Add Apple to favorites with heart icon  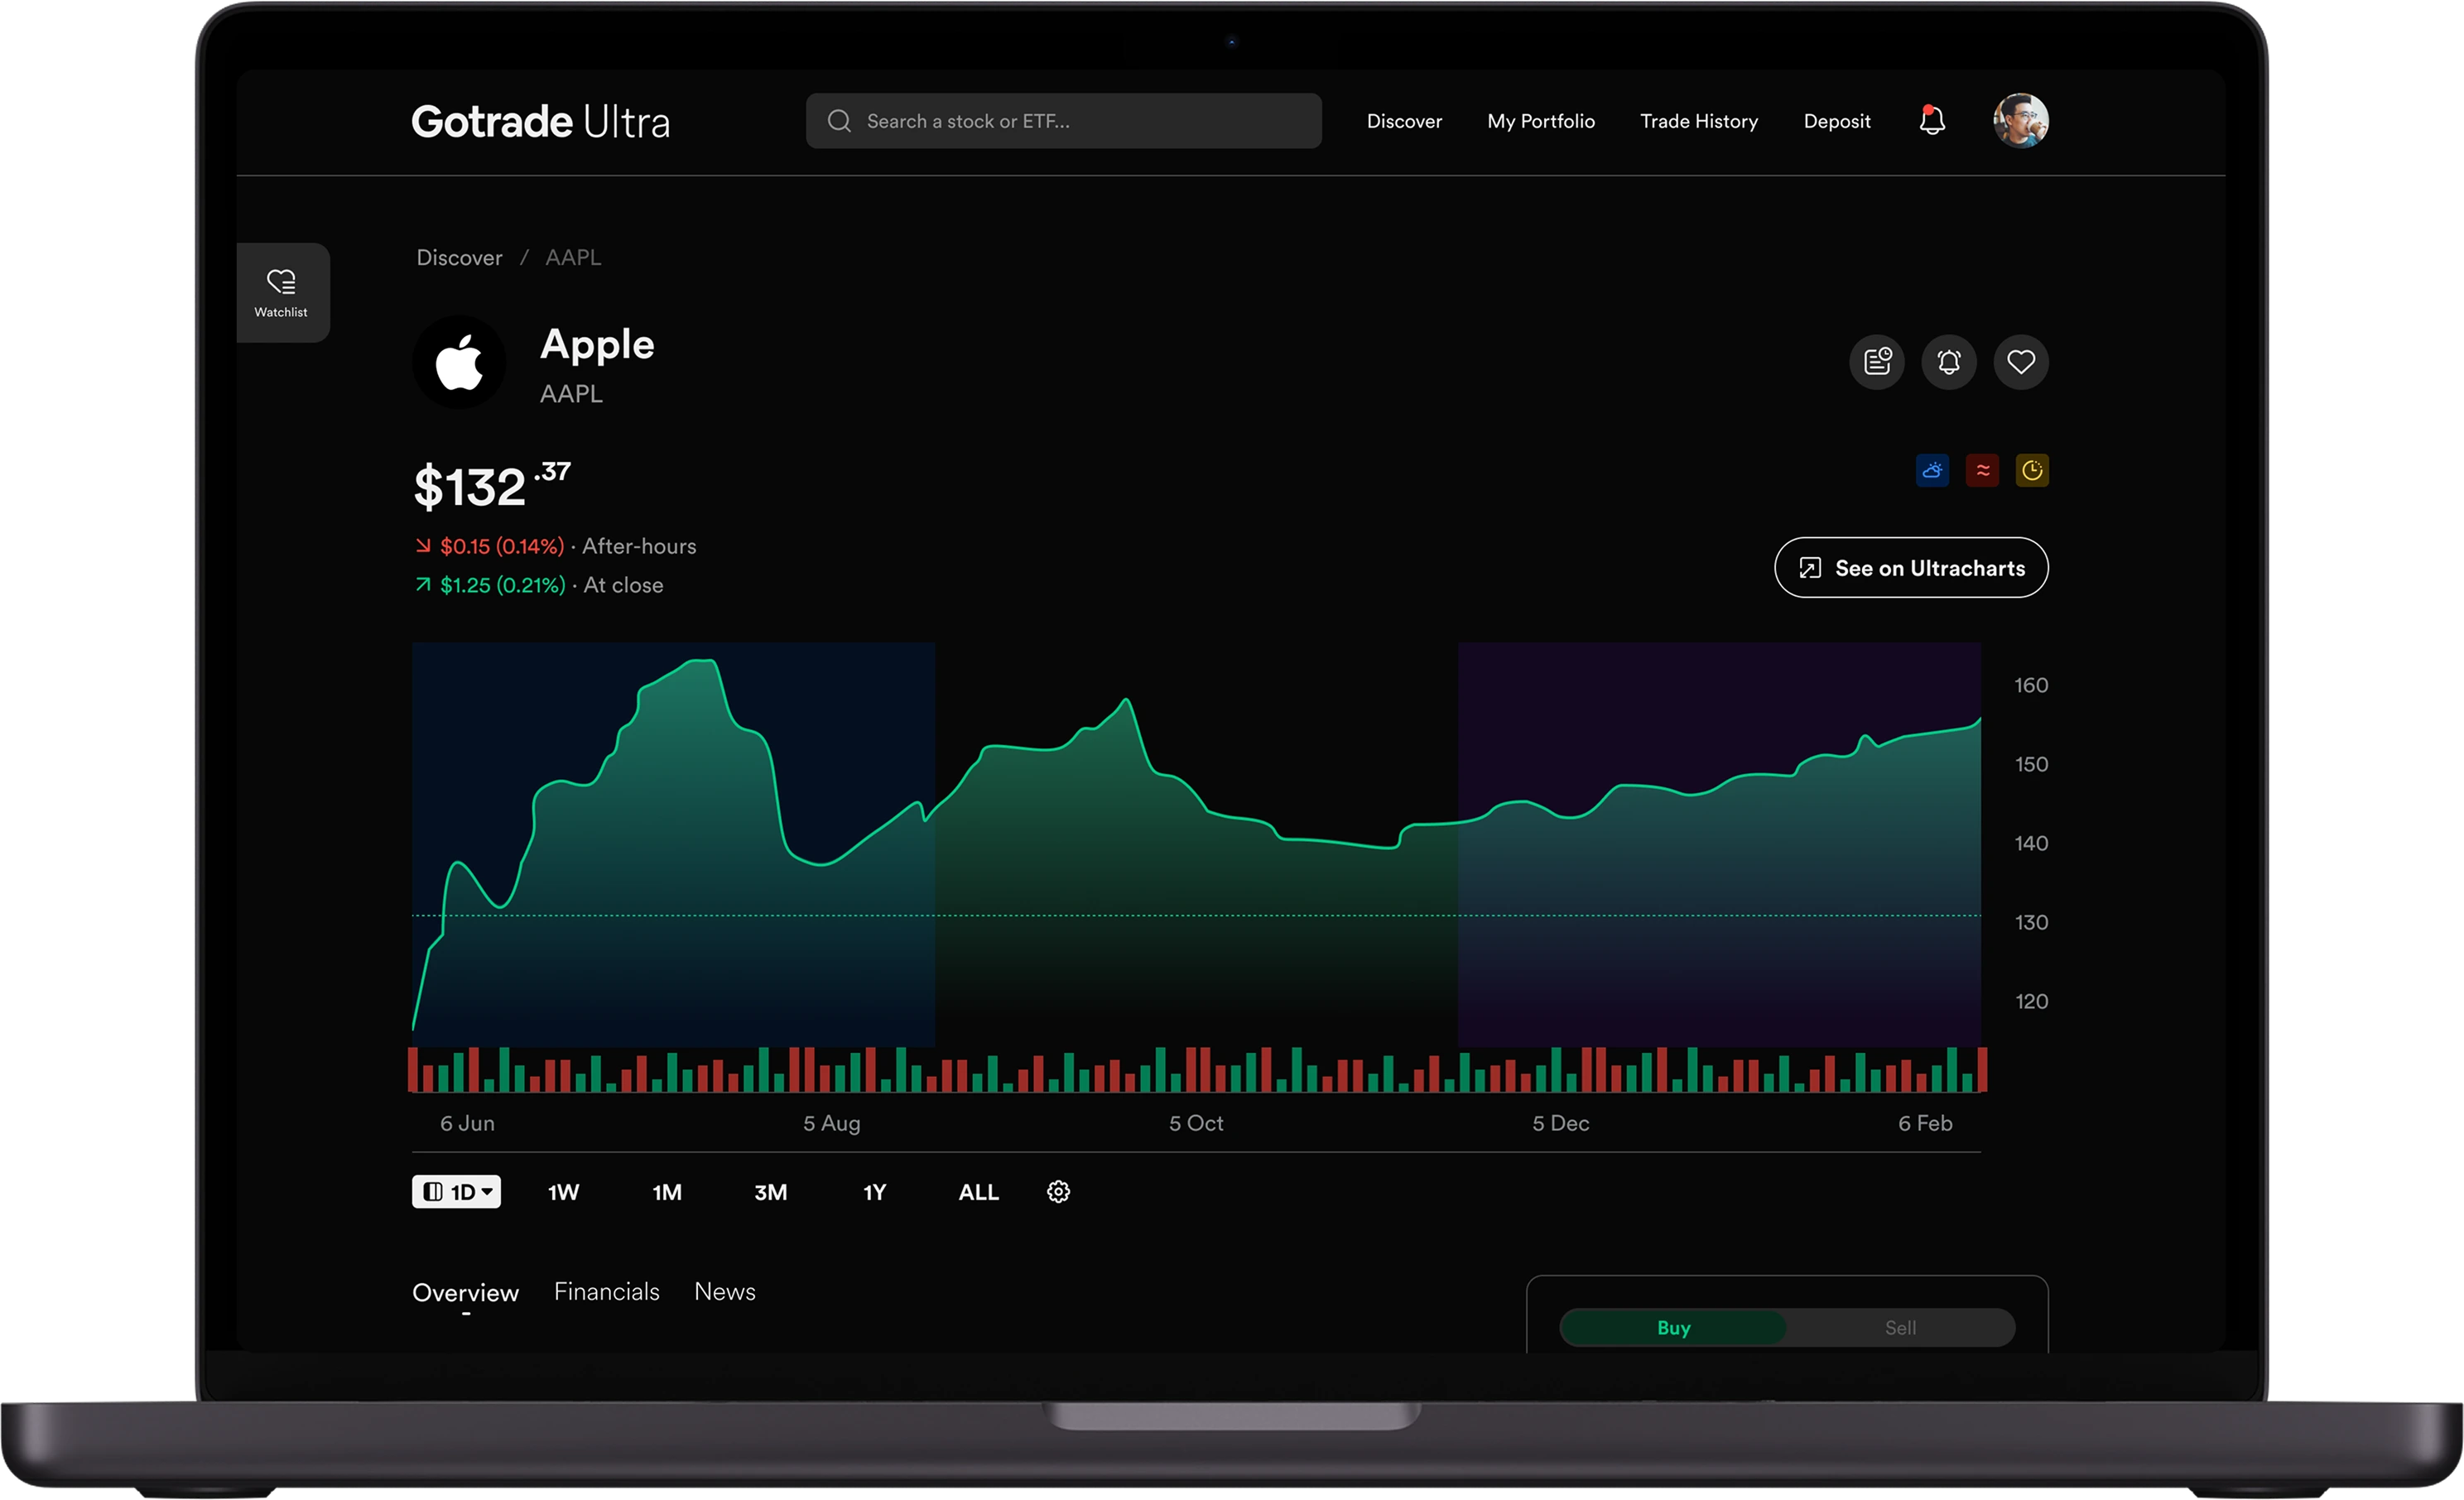click(x=2021, y=362)
